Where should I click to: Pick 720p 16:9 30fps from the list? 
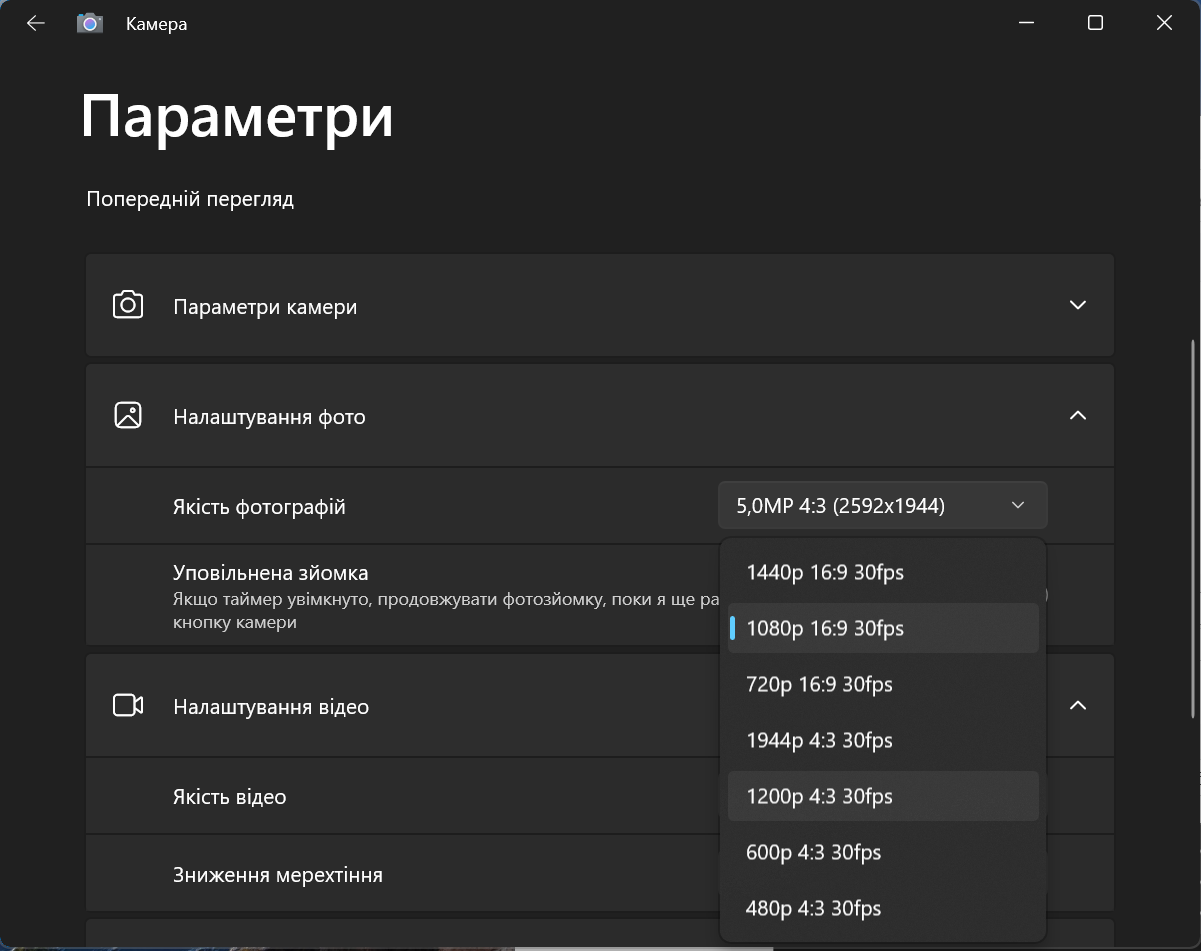pyautogui.click(x=883, y=685)
